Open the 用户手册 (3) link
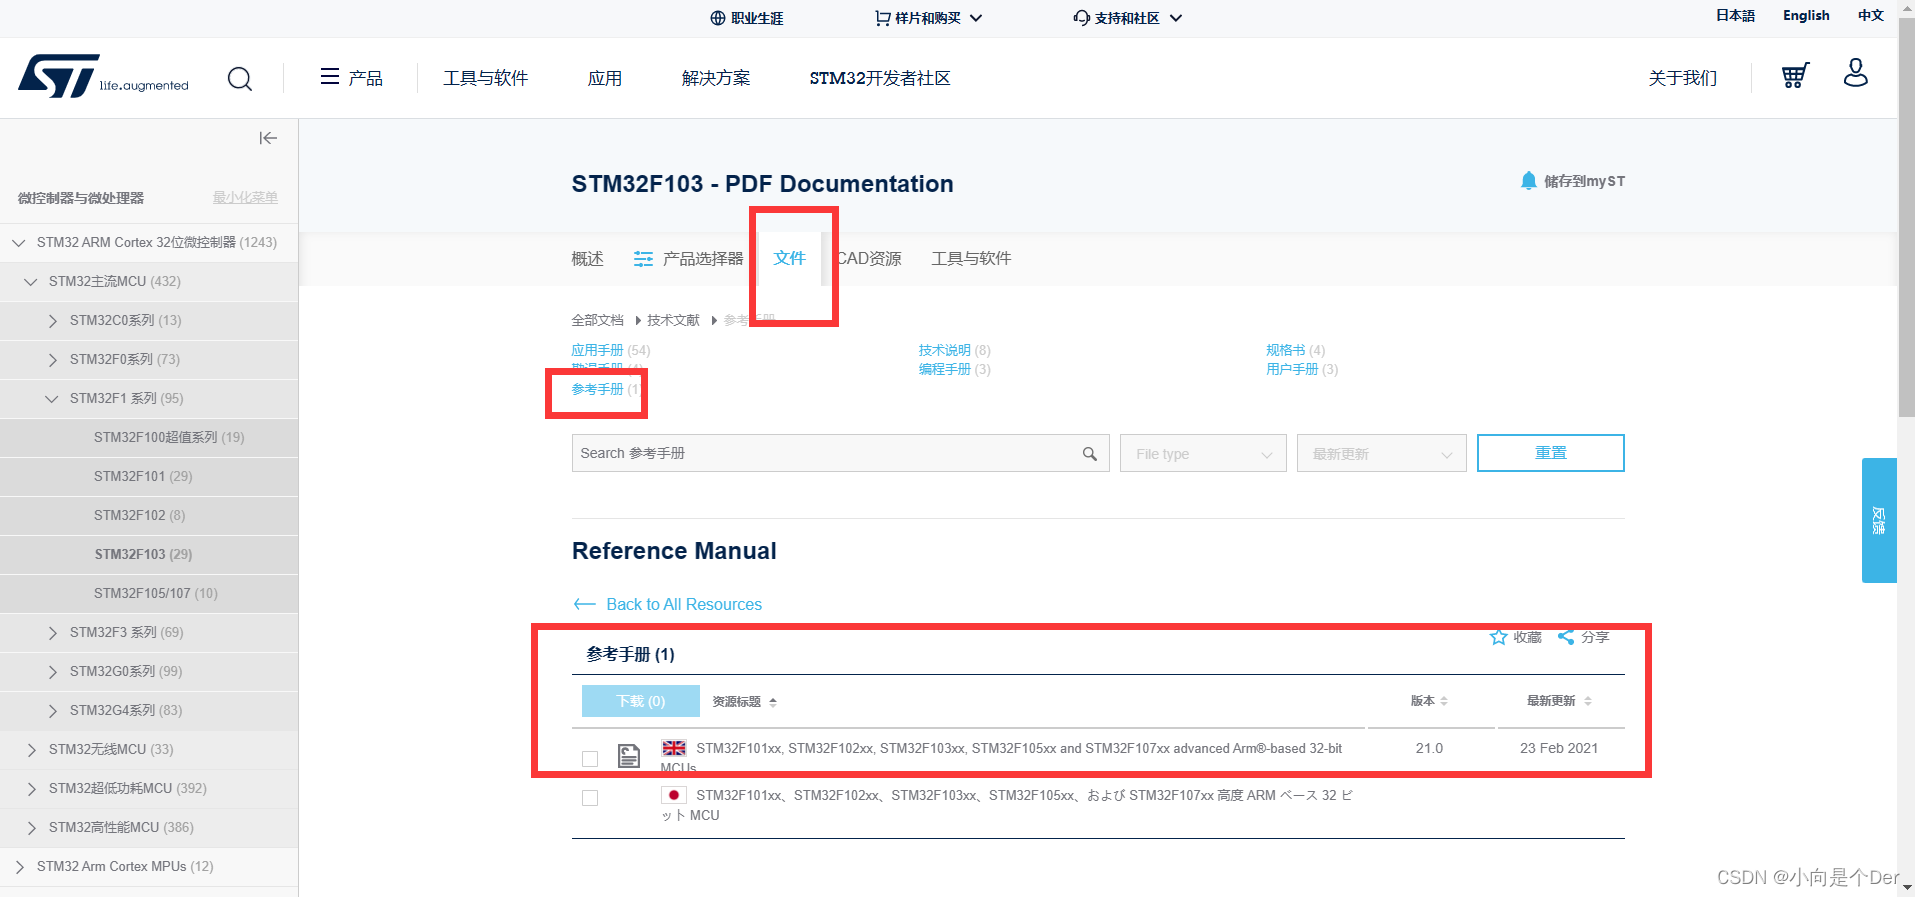Screen dimensions: 1915x897 pos(1302,369)
